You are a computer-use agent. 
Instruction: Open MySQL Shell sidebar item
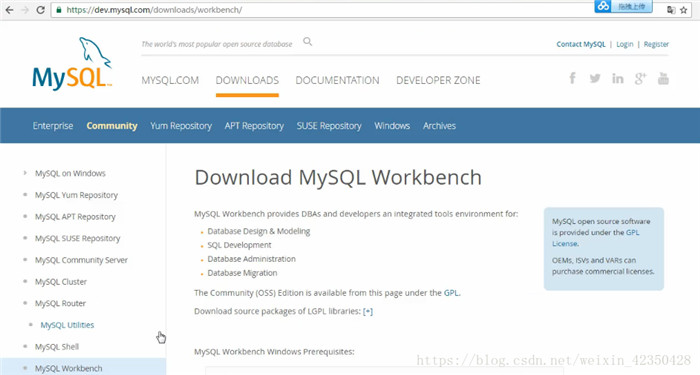coord(57,347)
